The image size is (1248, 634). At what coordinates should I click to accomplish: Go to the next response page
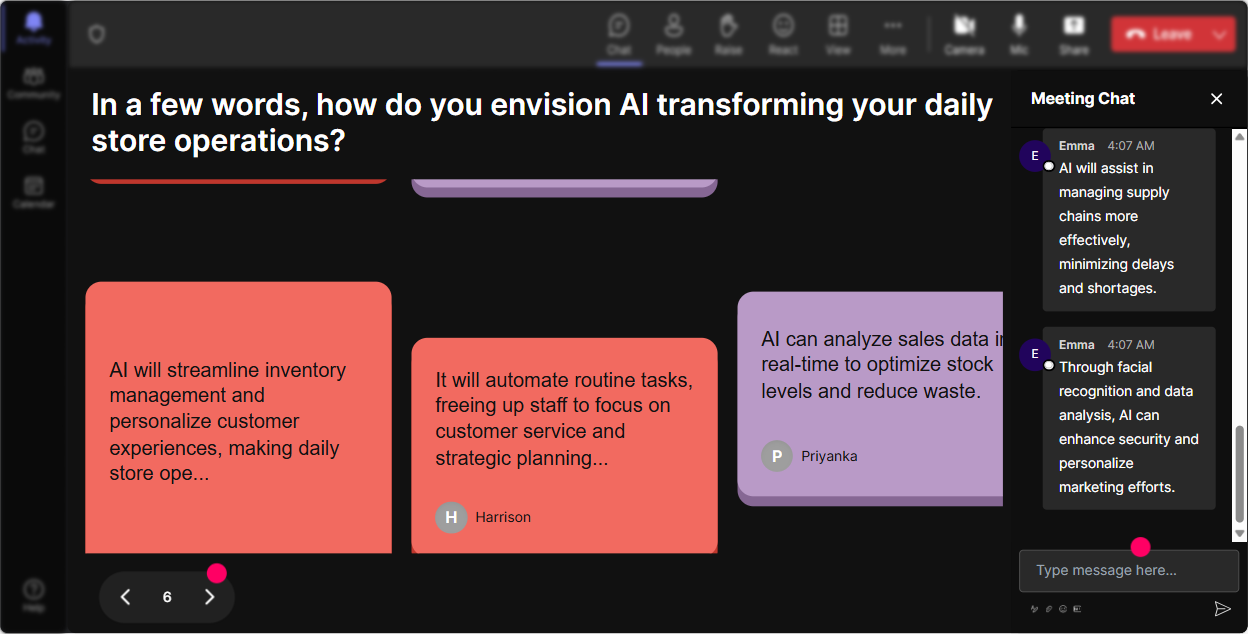(209, 597)
